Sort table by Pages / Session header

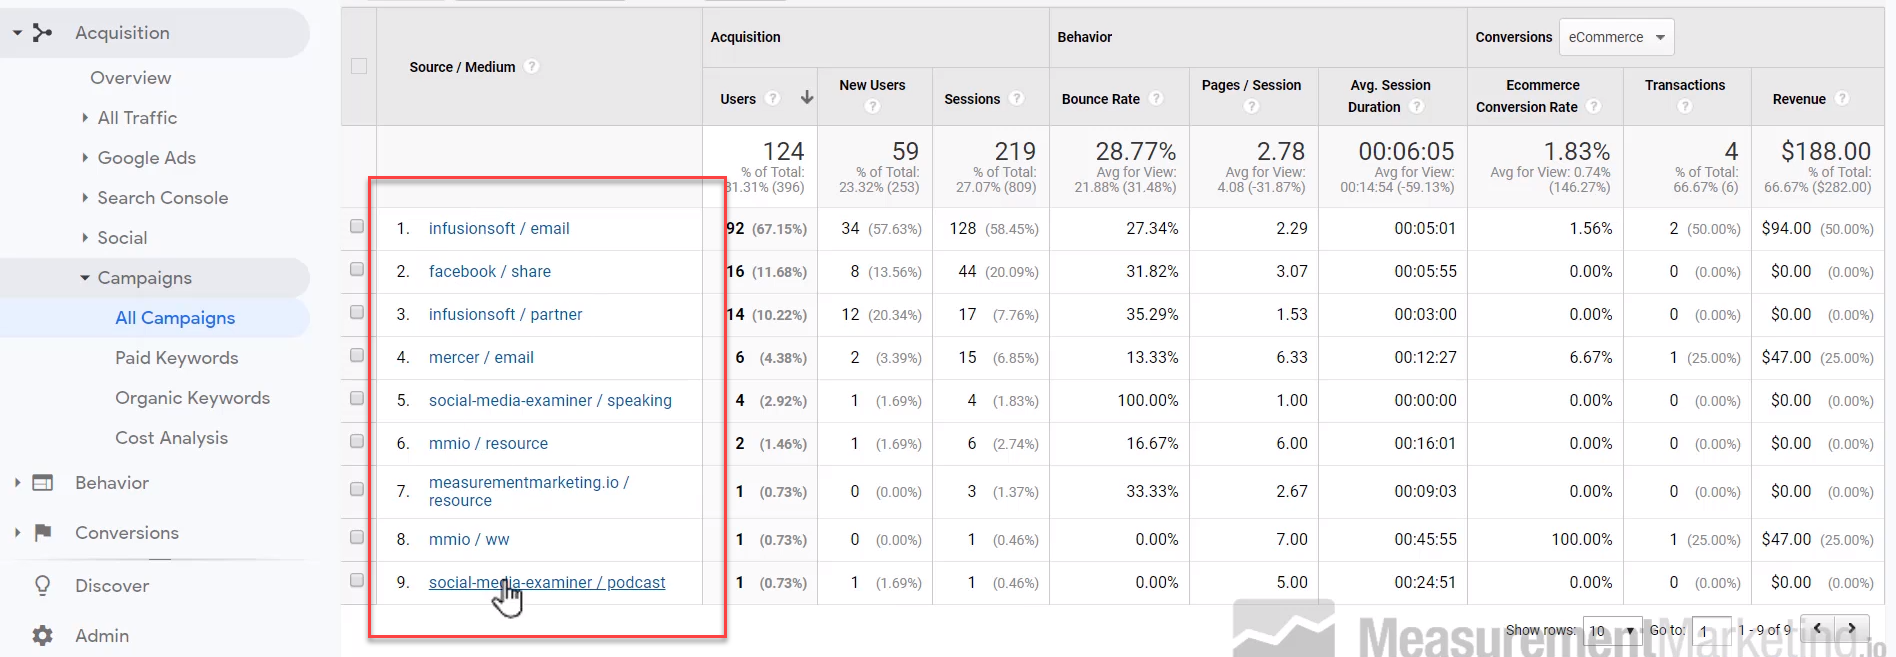tap(1252, 85)
